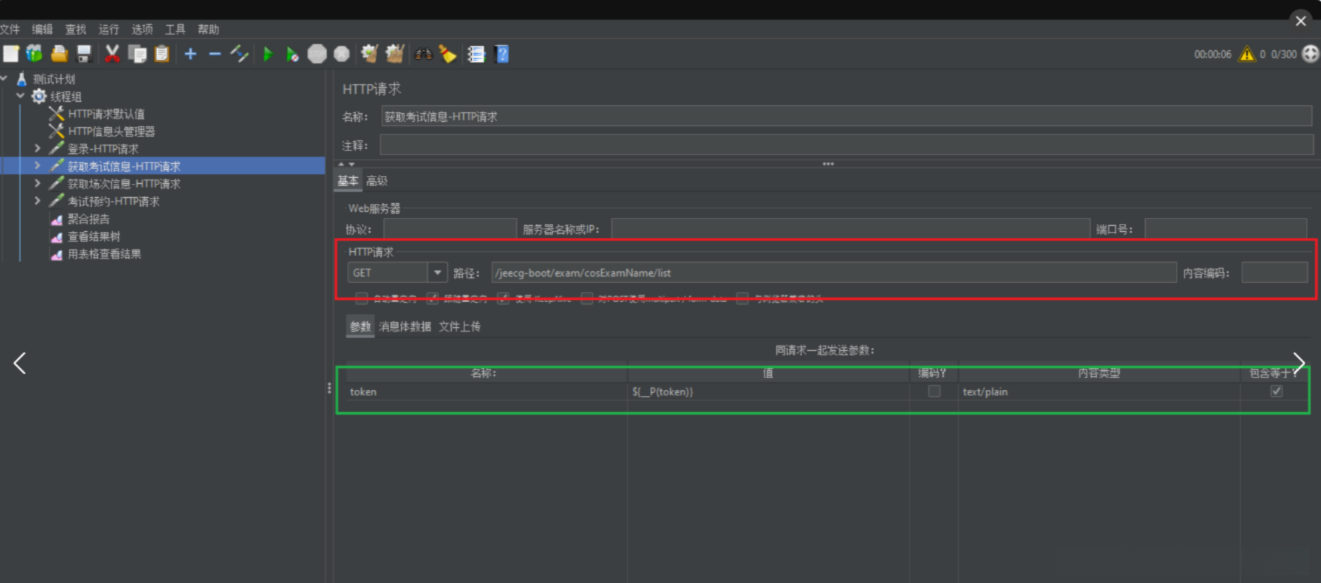Open search with the binoculars icon
This screenshot has height=583, width=1321.
tap(424, 54)
